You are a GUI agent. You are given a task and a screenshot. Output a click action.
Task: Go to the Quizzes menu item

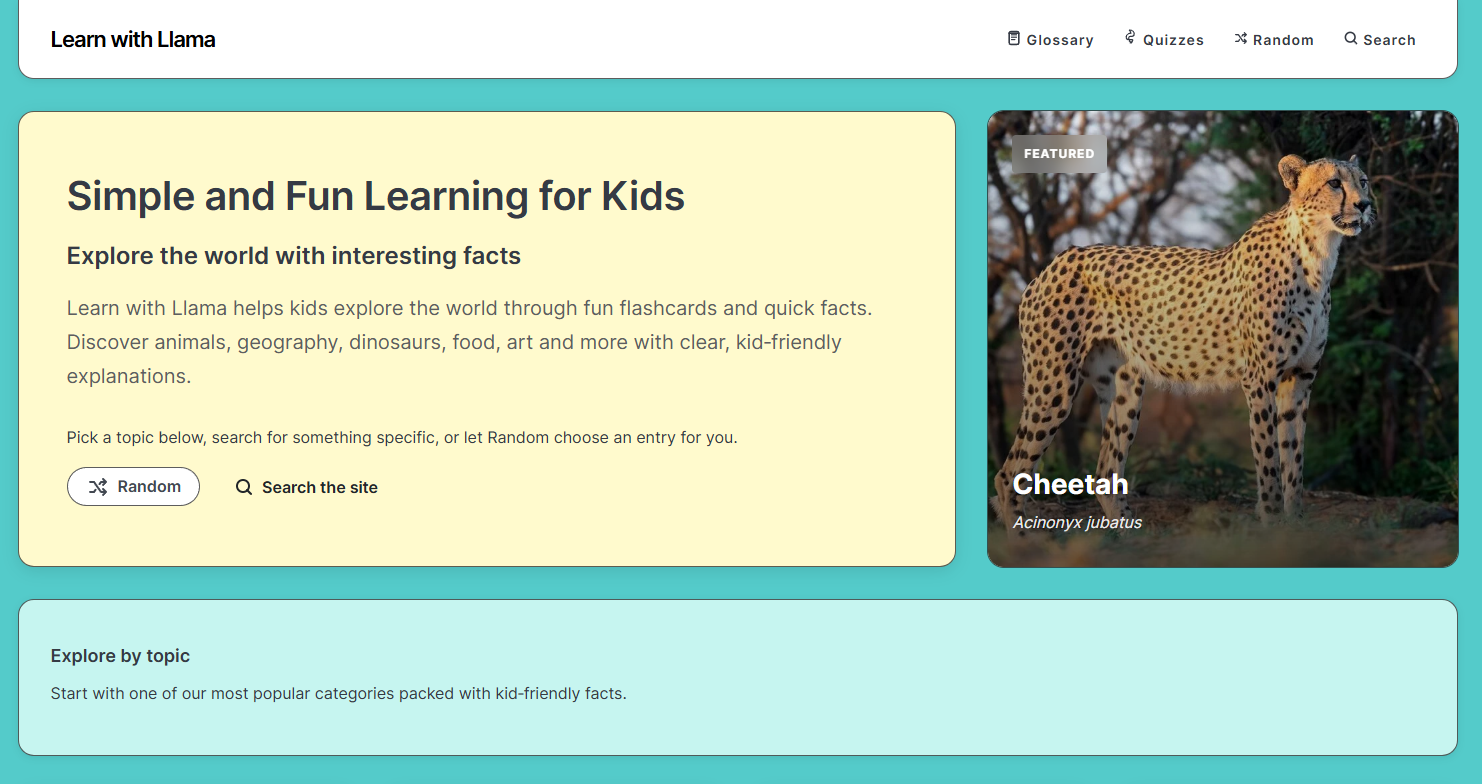1173,40
